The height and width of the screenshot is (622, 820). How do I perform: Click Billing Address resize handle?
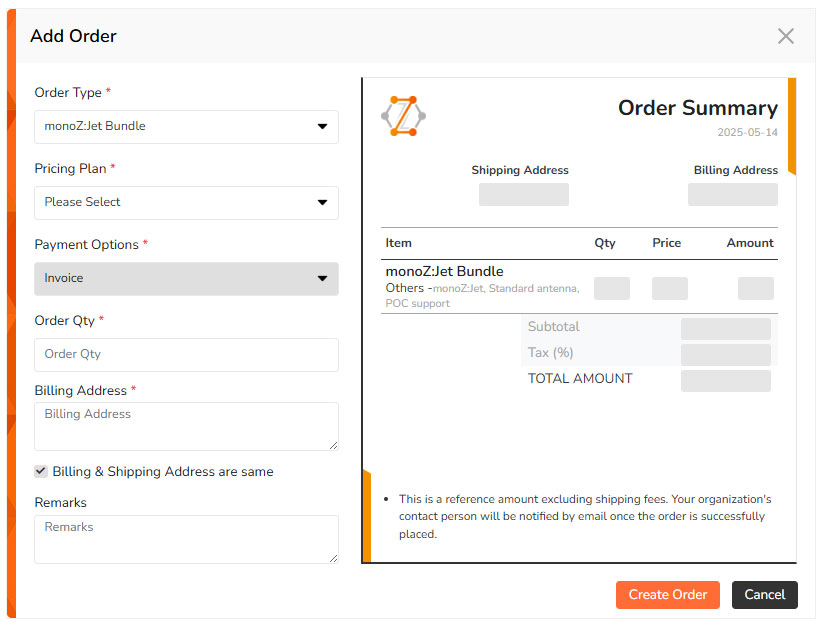333,444
